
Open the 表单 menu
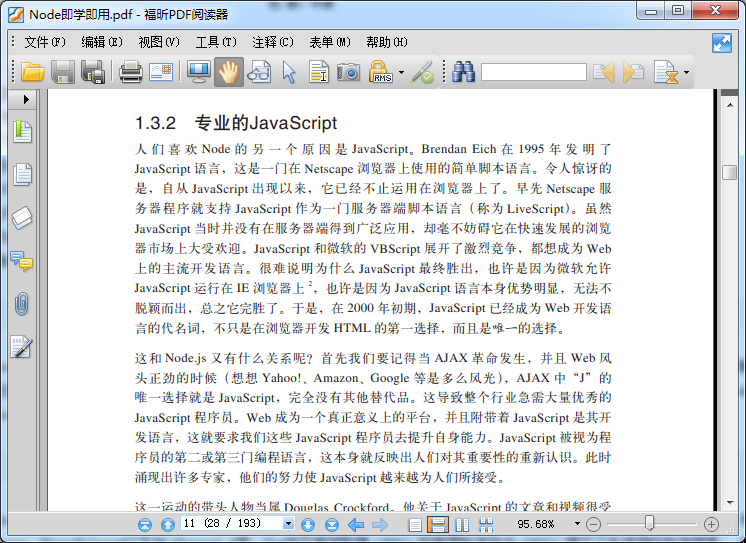tap(330, 42)
